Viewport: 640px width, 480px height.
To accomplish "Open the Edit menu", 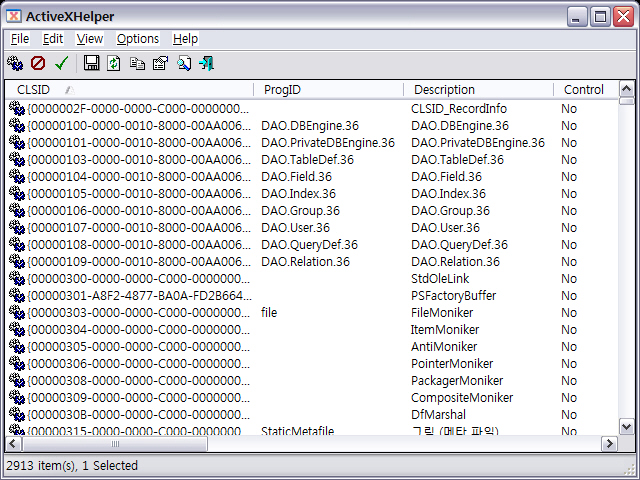I will pos(53,39).
